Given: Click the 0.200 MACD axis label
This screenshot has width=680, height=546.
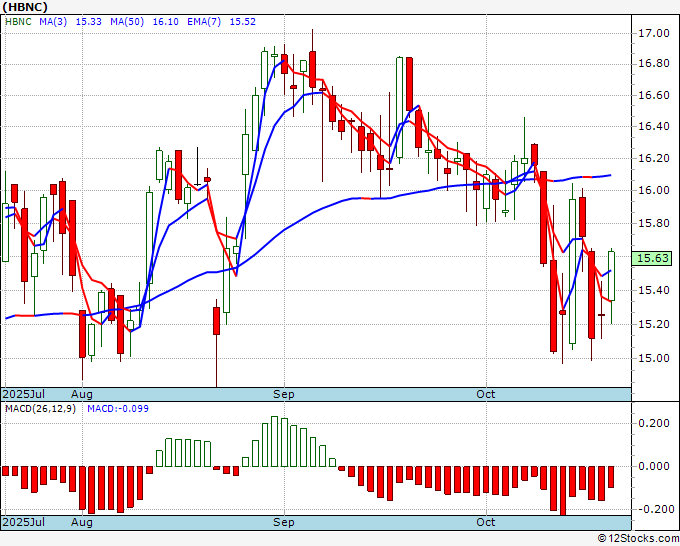Looking at the screenshot, I should (654, 423).
